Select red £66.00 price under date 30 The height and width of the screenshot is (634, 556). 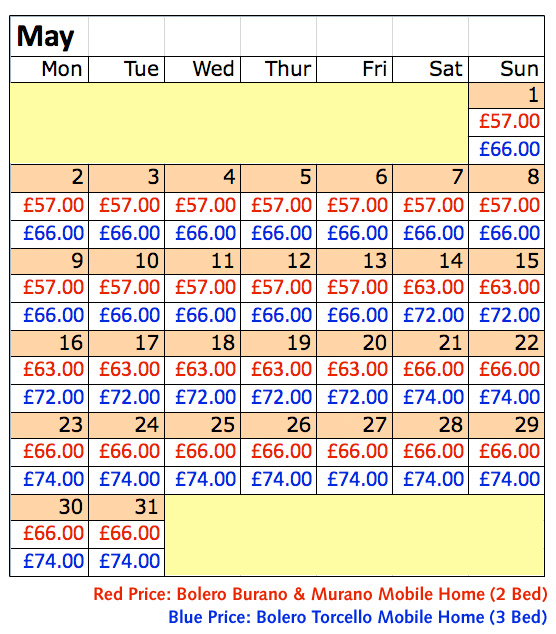coord(53,533)
